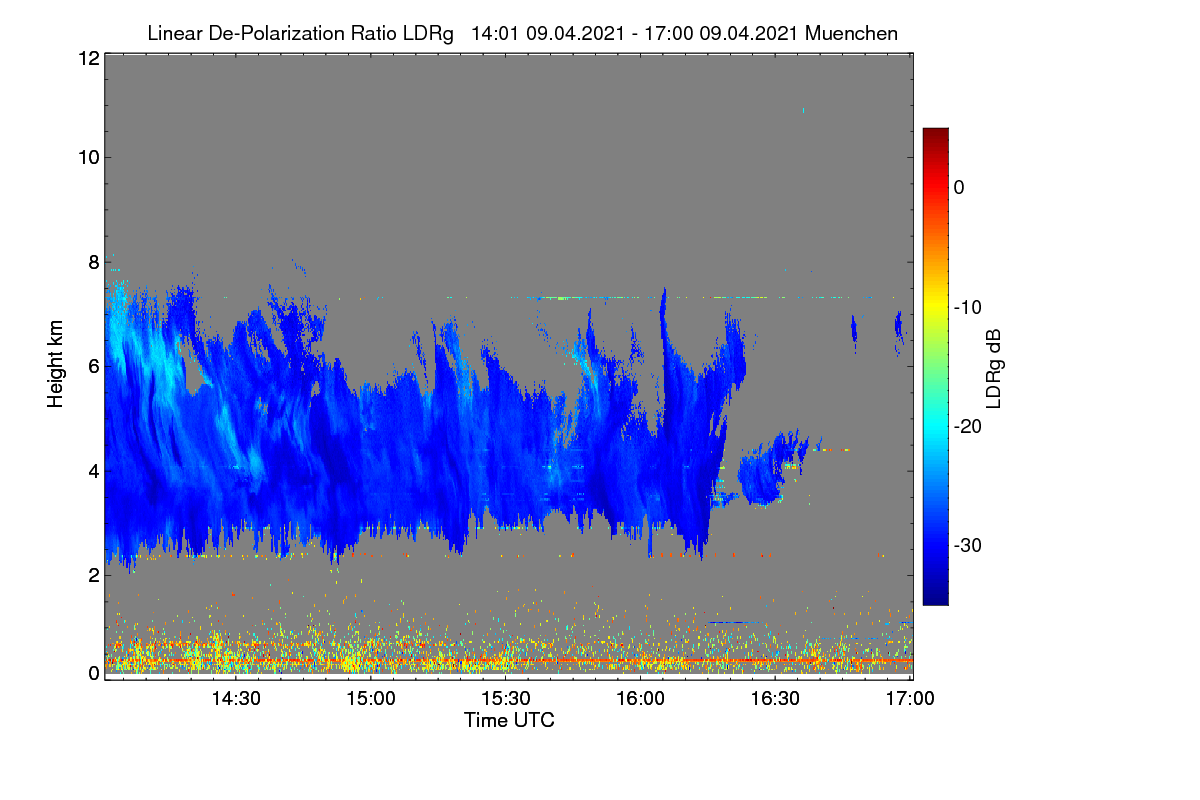Viewport: 1200px width, 800px height.
Task: Click the 'Time UTC' x-axis label
Action: (x=509, y=720)
